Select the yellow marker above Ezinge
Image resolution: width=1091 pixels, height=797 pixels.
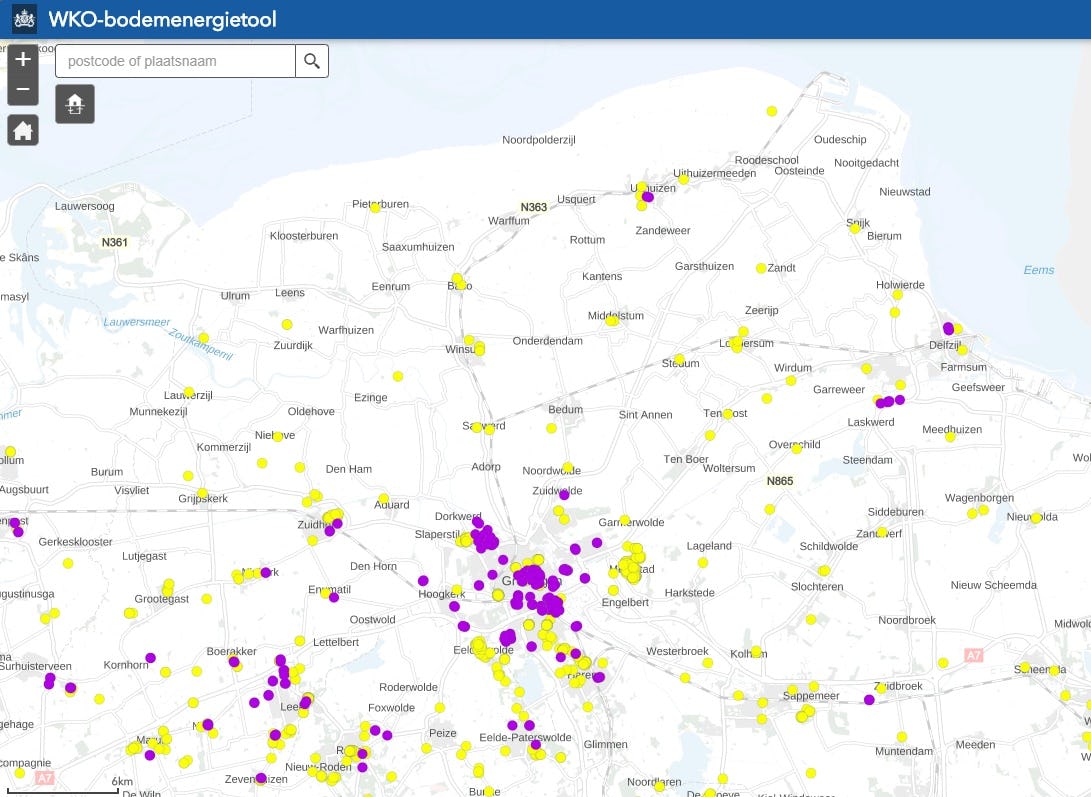[x=398, y=376]
